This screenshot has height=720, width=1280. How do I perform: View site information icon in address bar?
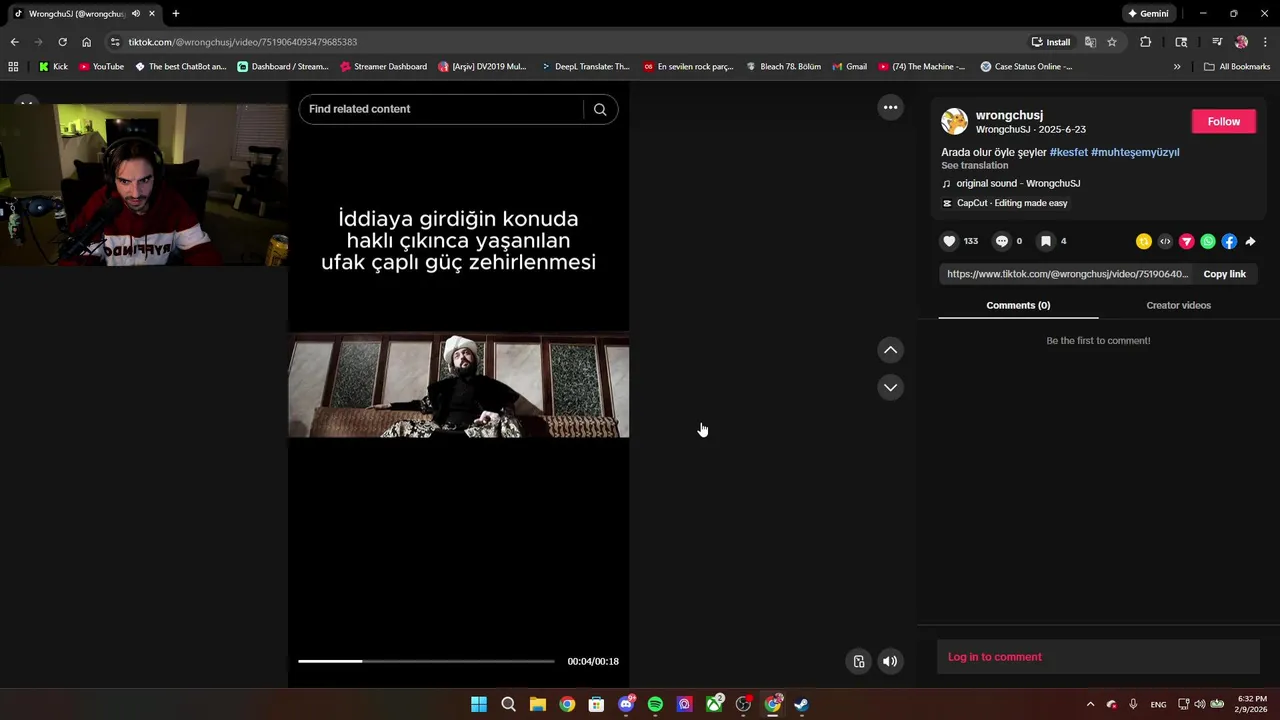(115, 42)
